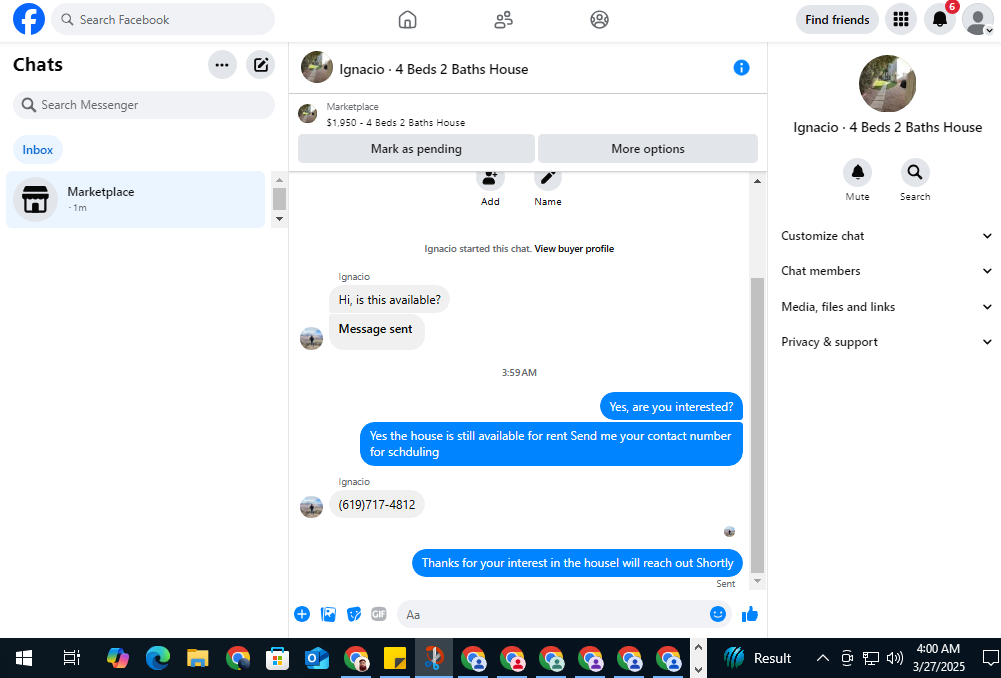Open notifications bell with 6 badge

(940, 20)
